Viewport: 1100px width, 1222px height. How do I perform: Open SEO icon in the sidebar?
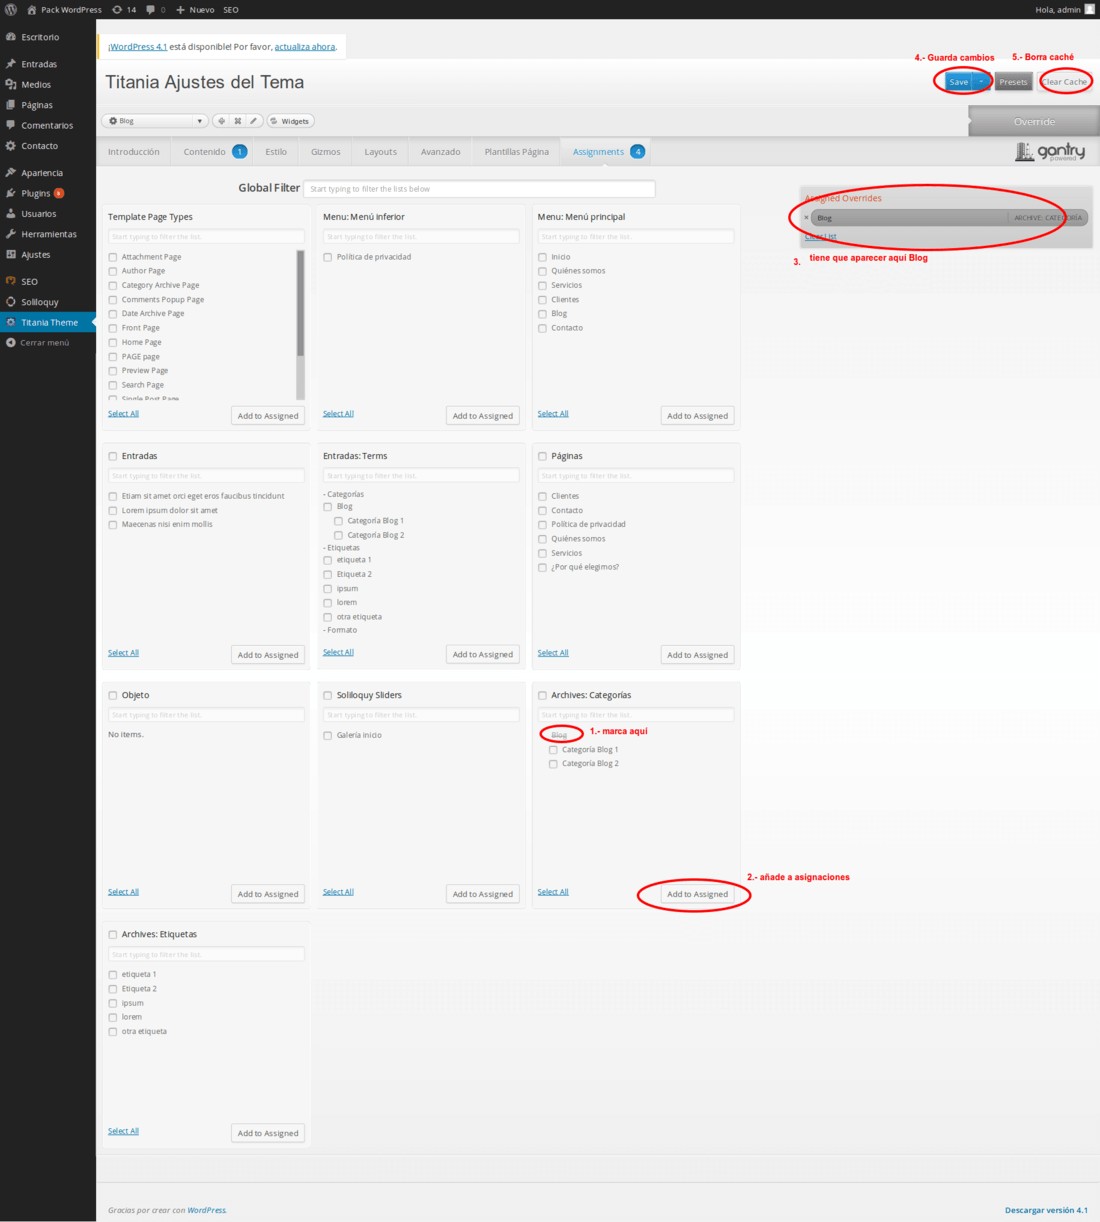tap(11, 281)
